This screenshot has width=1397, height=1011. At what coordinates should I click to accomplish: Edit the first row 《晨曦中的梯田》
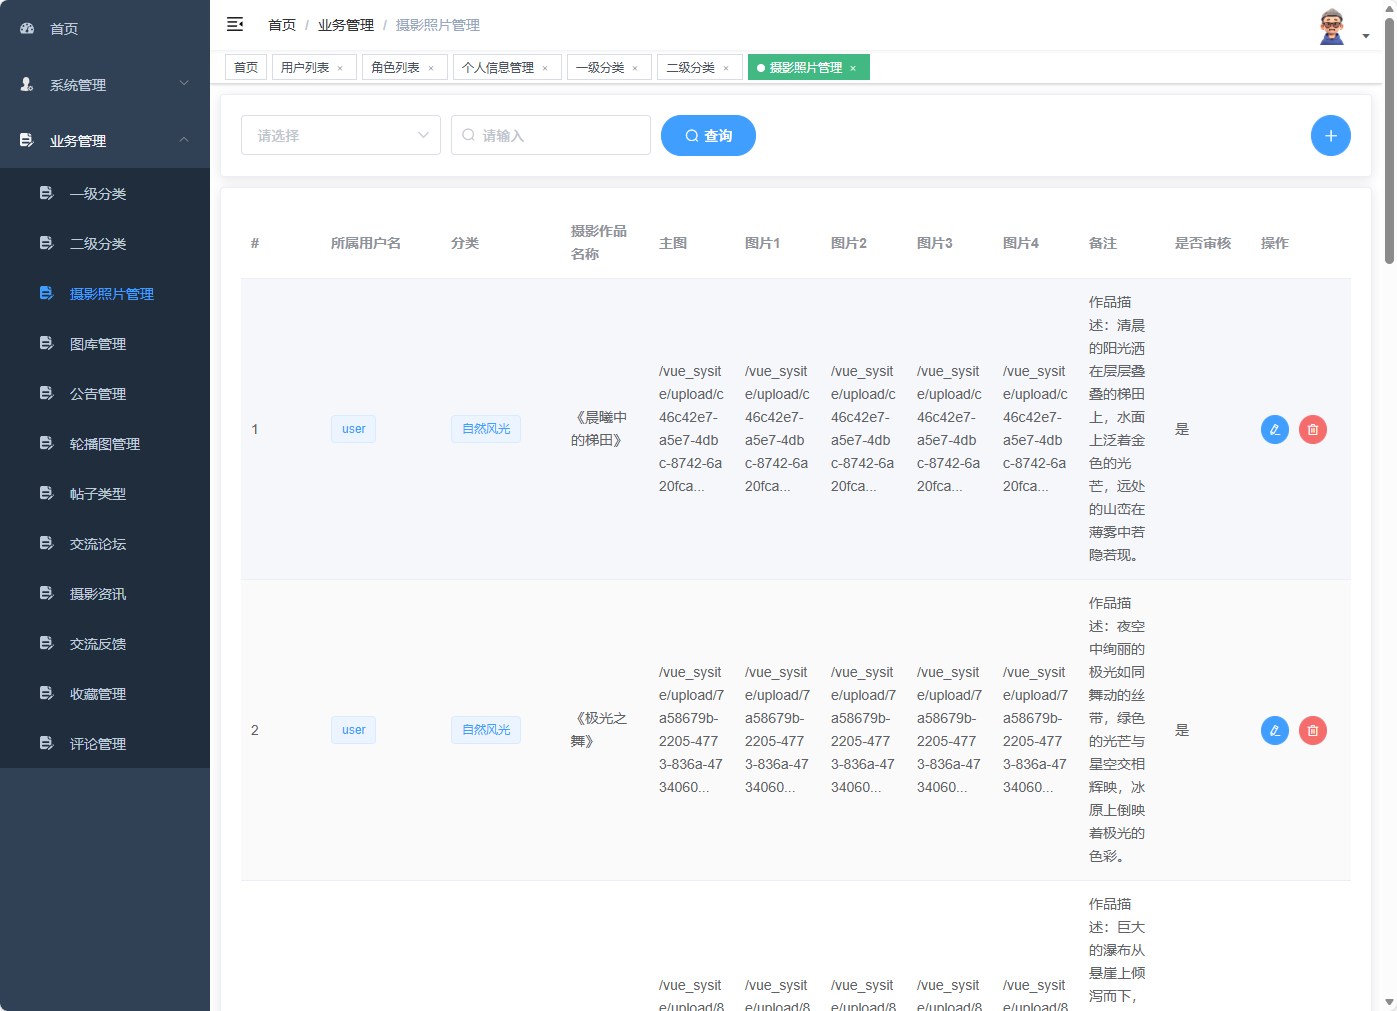click(x=1274, y=429)
